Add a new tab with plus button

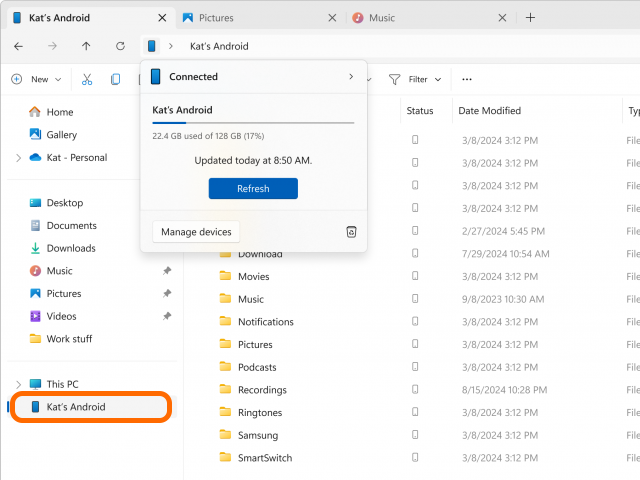click(530, 18)
